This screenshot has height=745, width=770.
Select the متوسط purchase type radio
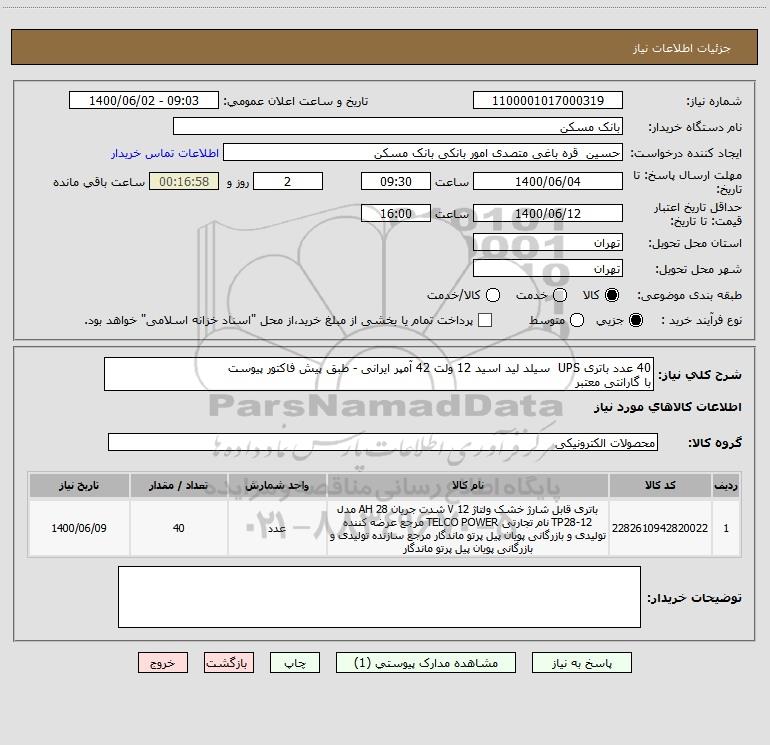tap(577, 320)
